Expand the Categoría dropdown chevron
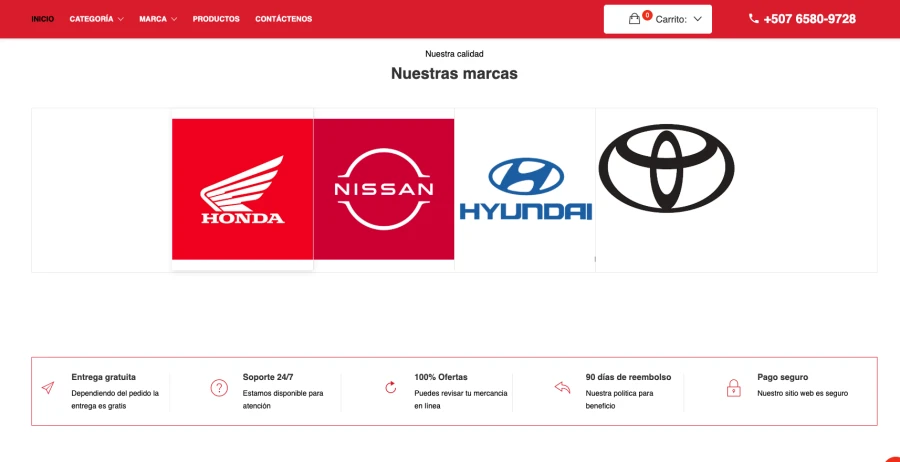This screenshot has width=900, height=462. click(x=121, y=19)
